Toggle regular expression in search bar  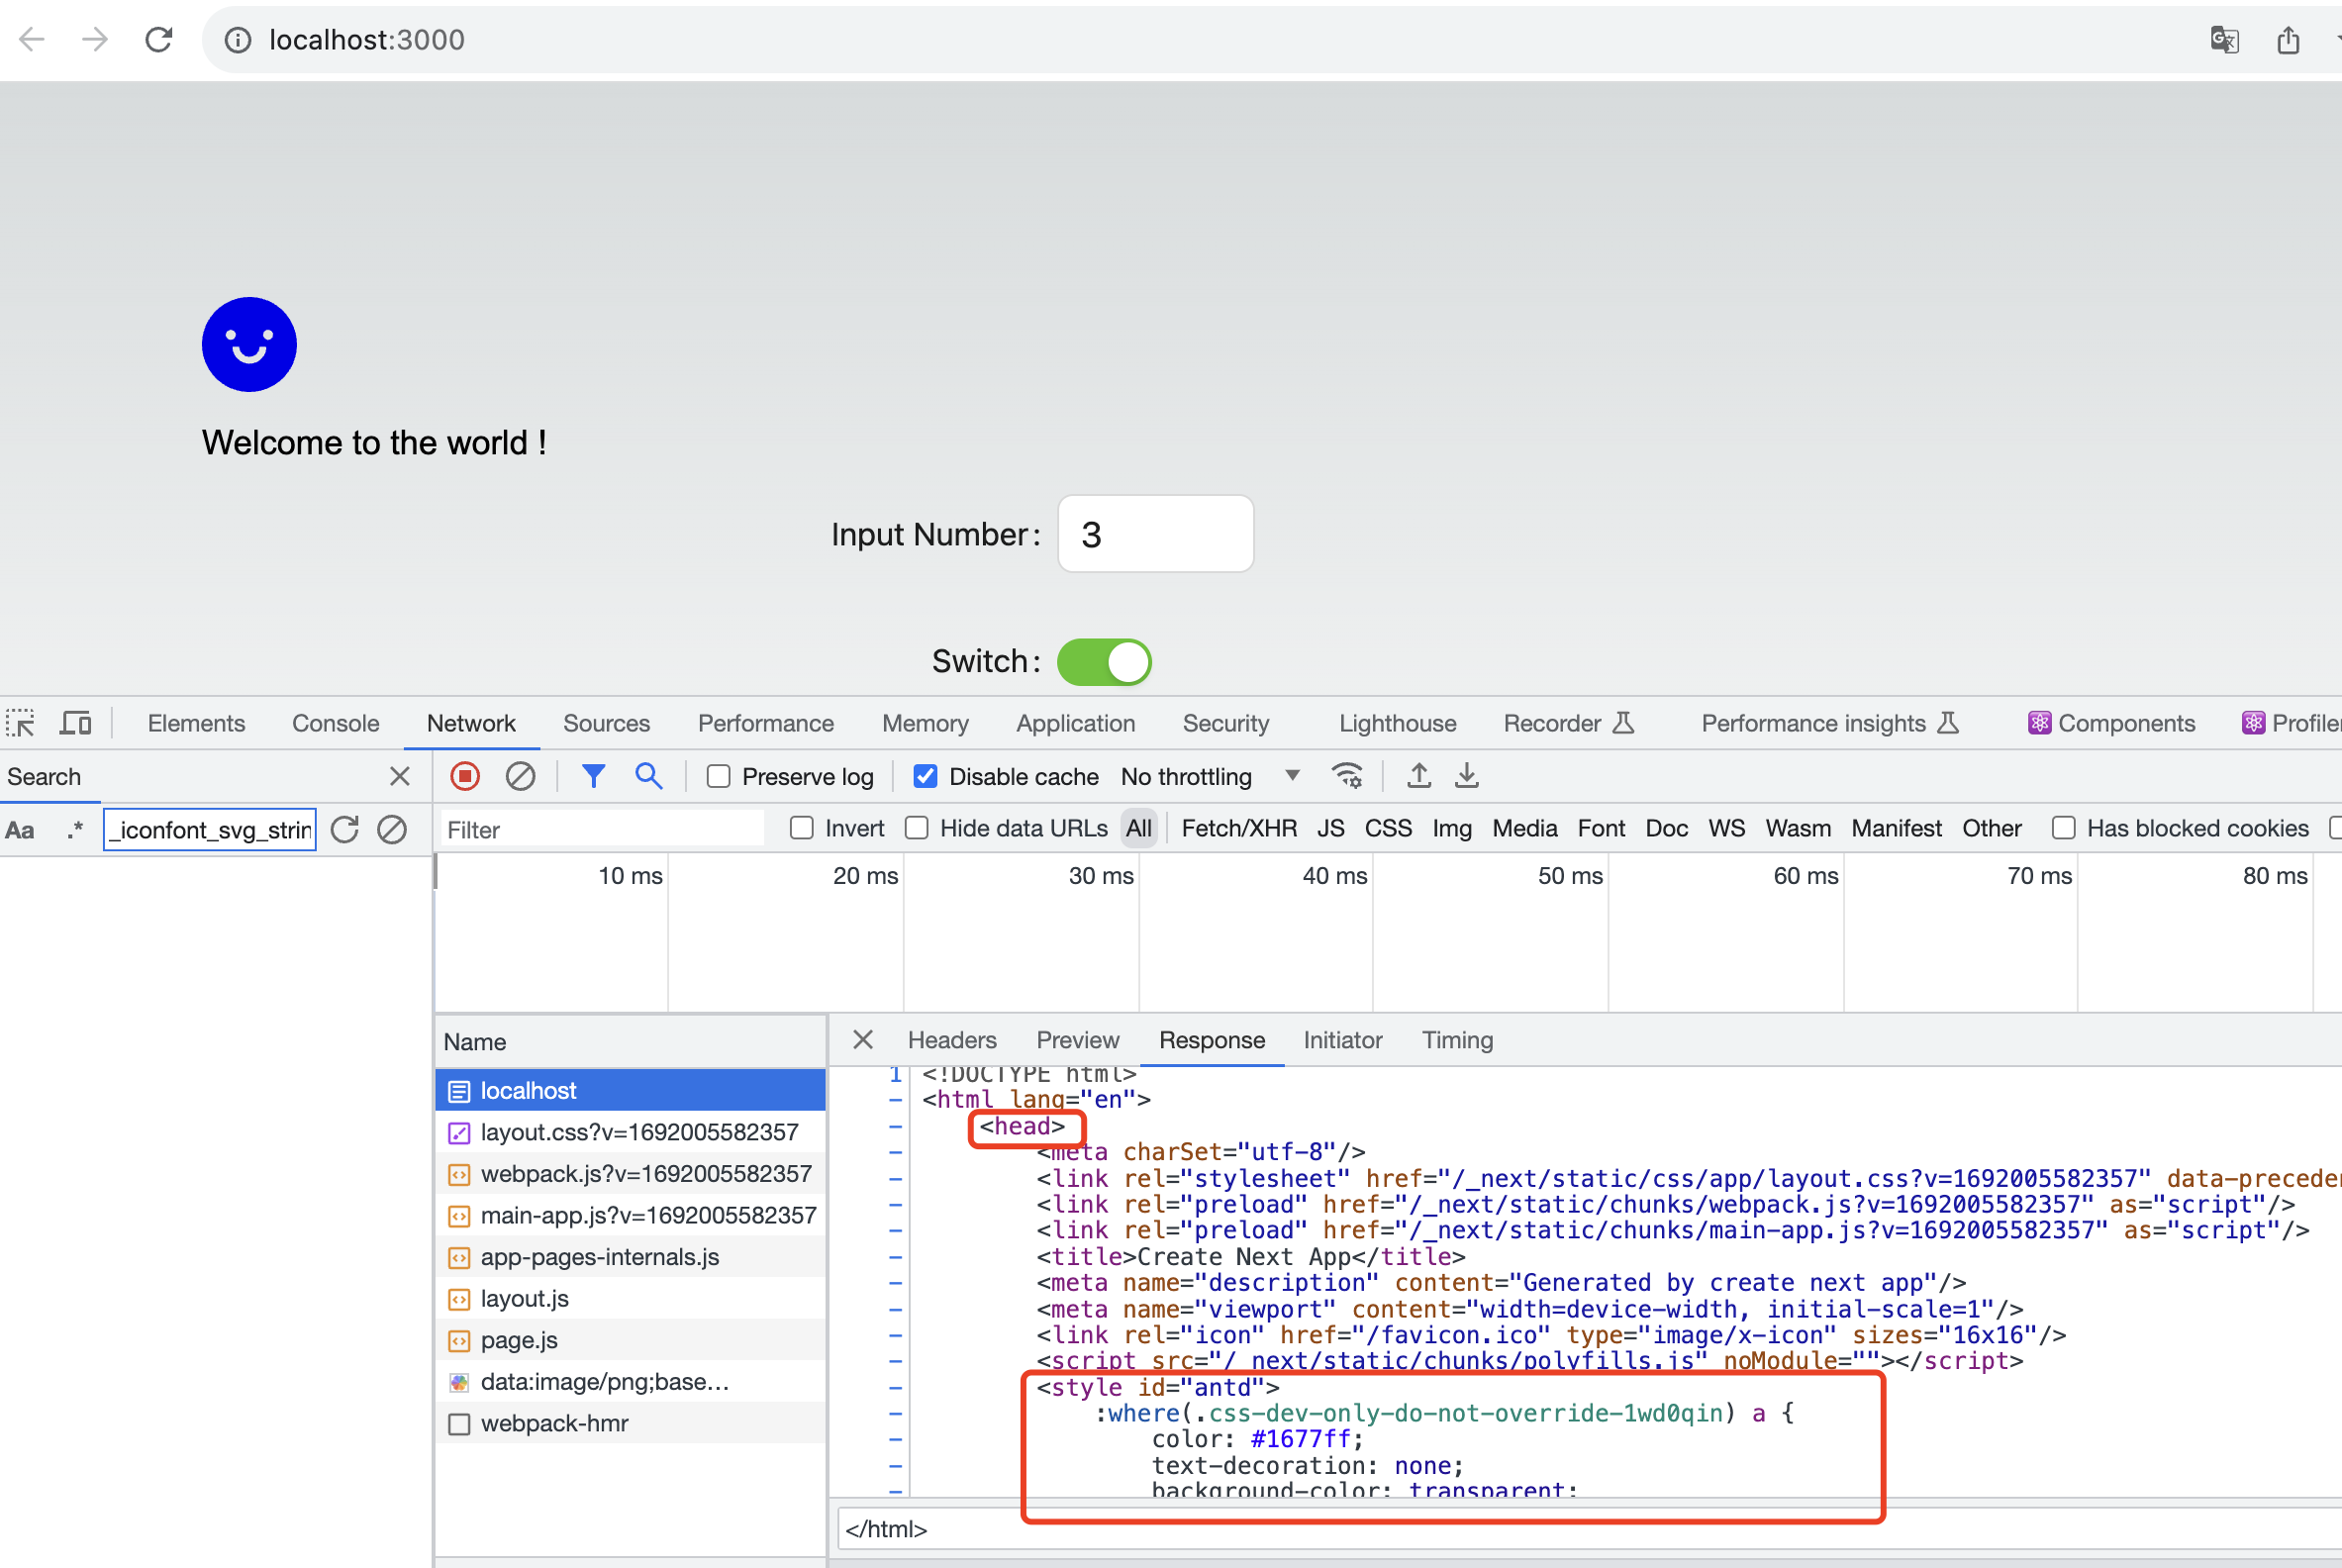pos(75,829)
